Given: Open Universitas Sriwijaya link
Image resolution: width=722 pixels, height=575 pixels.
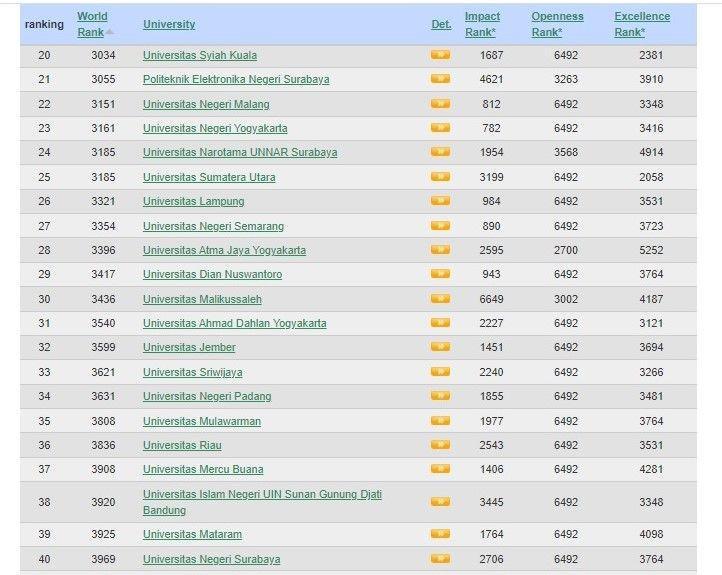Looking at the screenshot, I should [x=192, y=372].
